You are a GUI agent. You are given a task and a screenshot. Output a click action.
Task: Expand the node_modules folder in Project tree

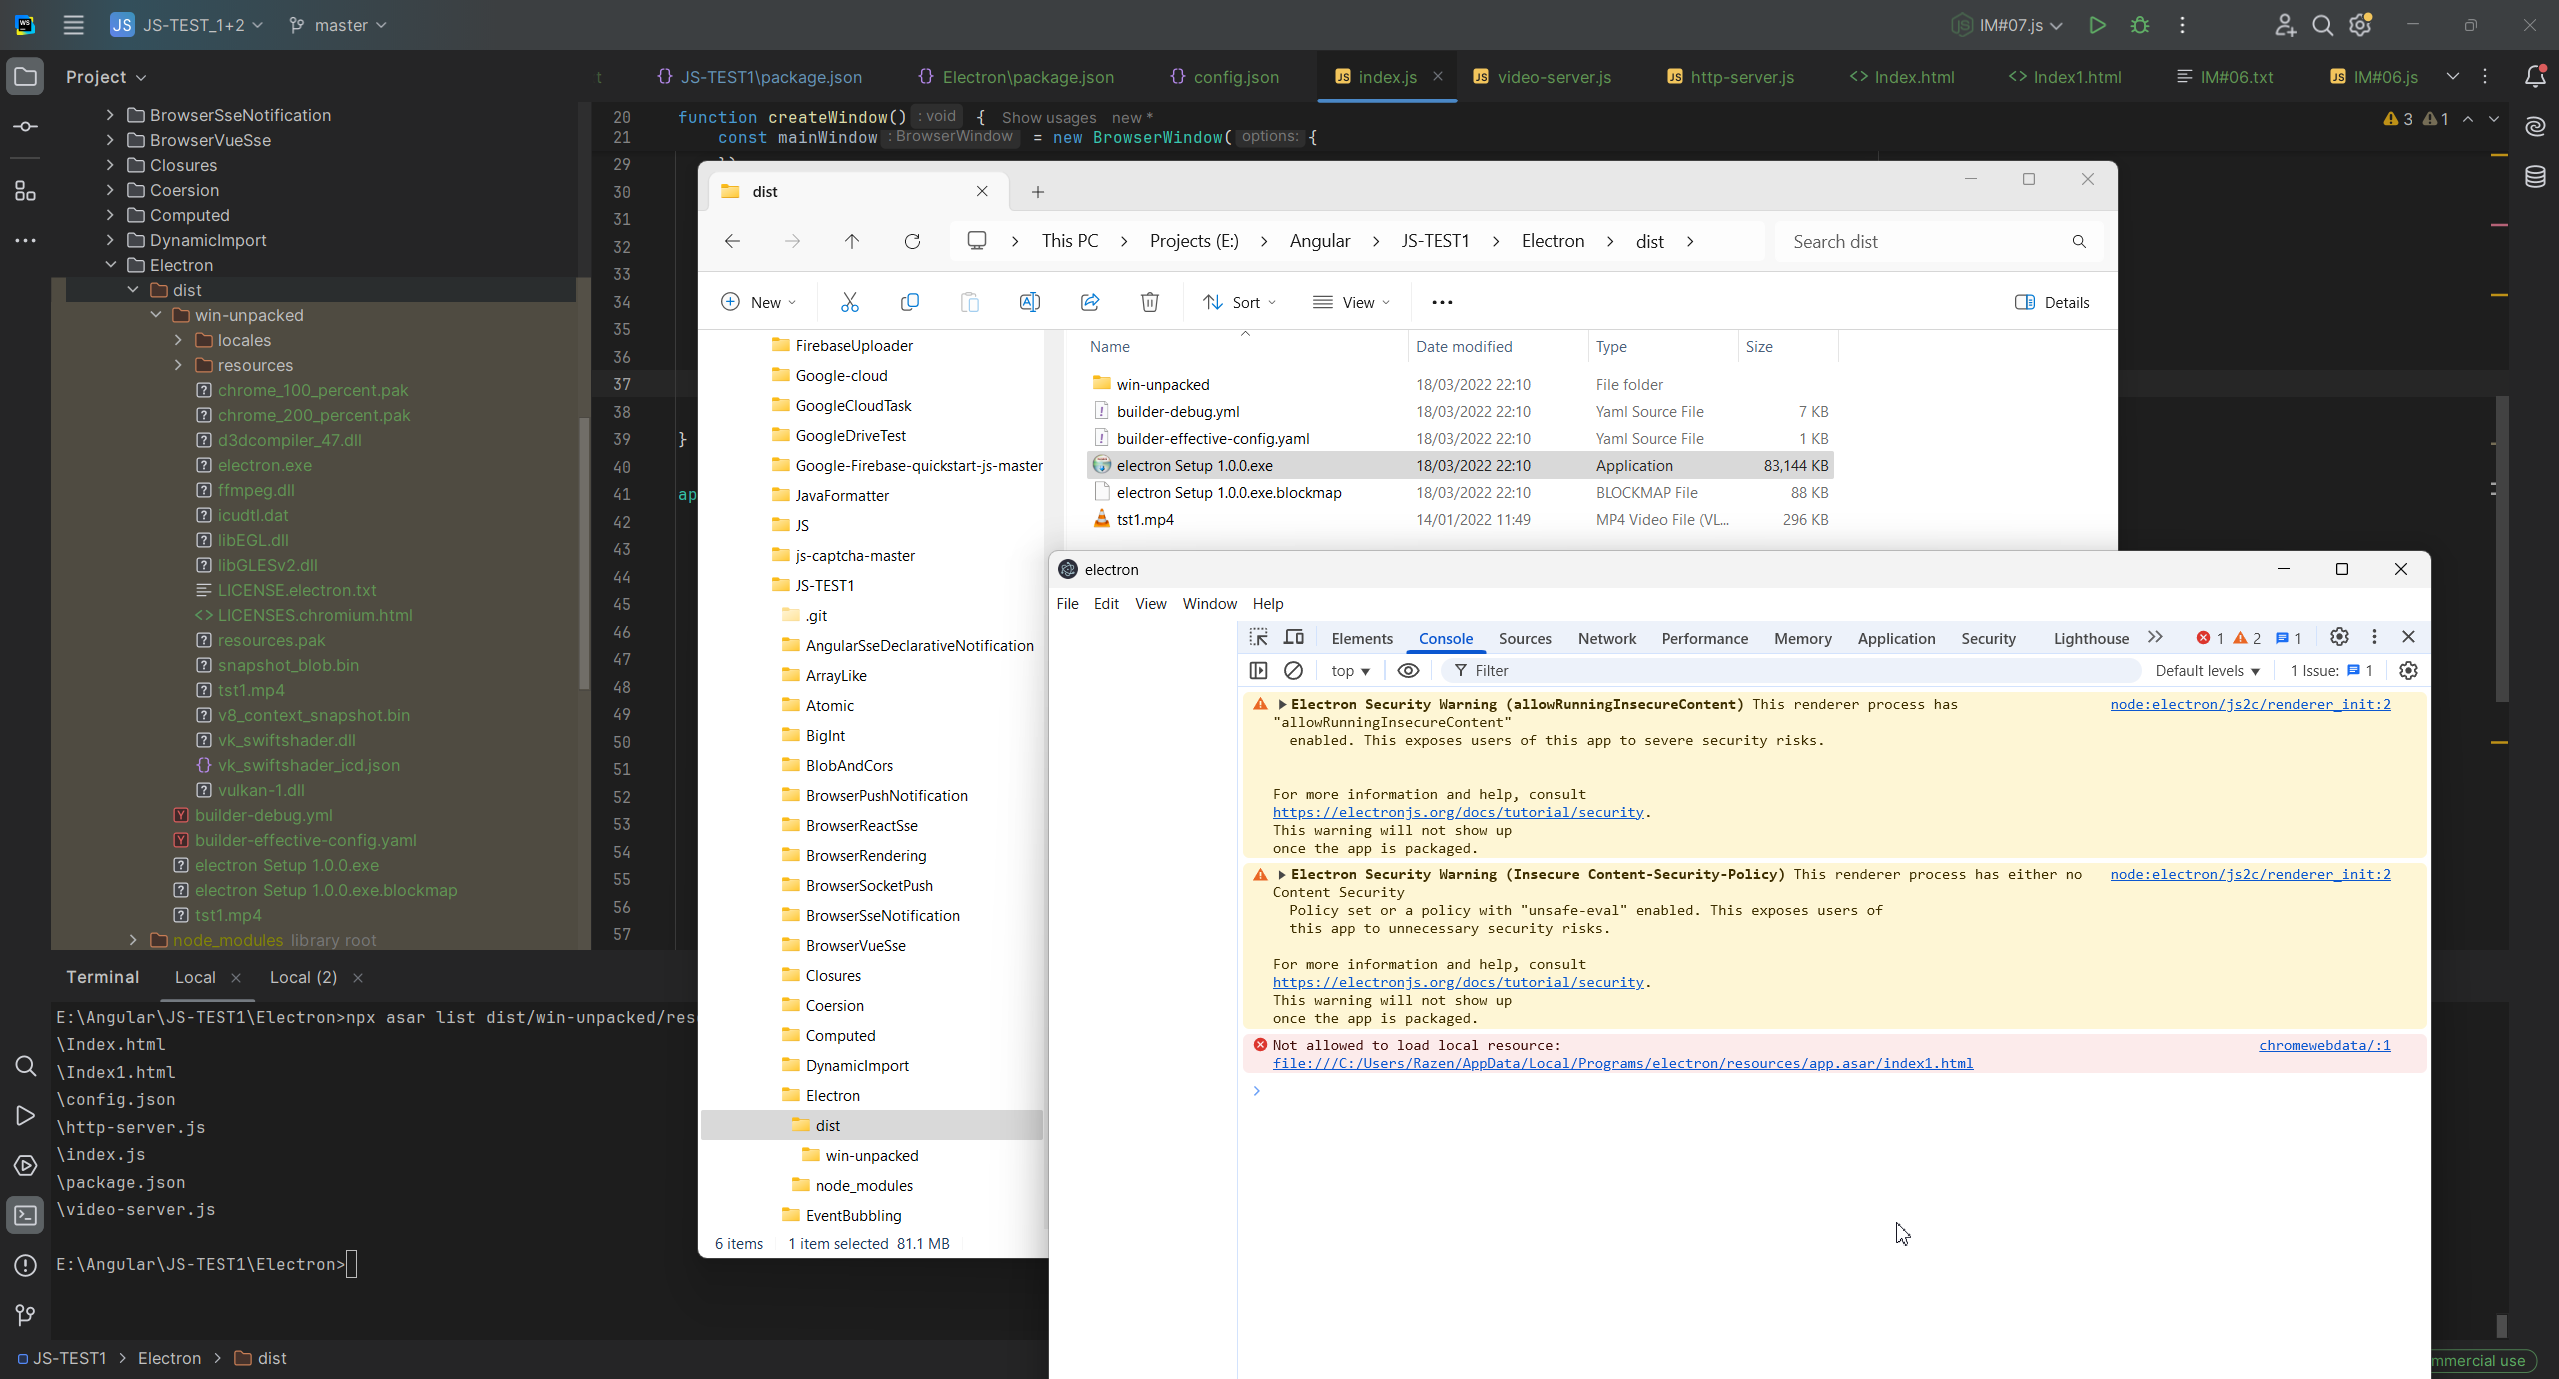click(133, 940)
